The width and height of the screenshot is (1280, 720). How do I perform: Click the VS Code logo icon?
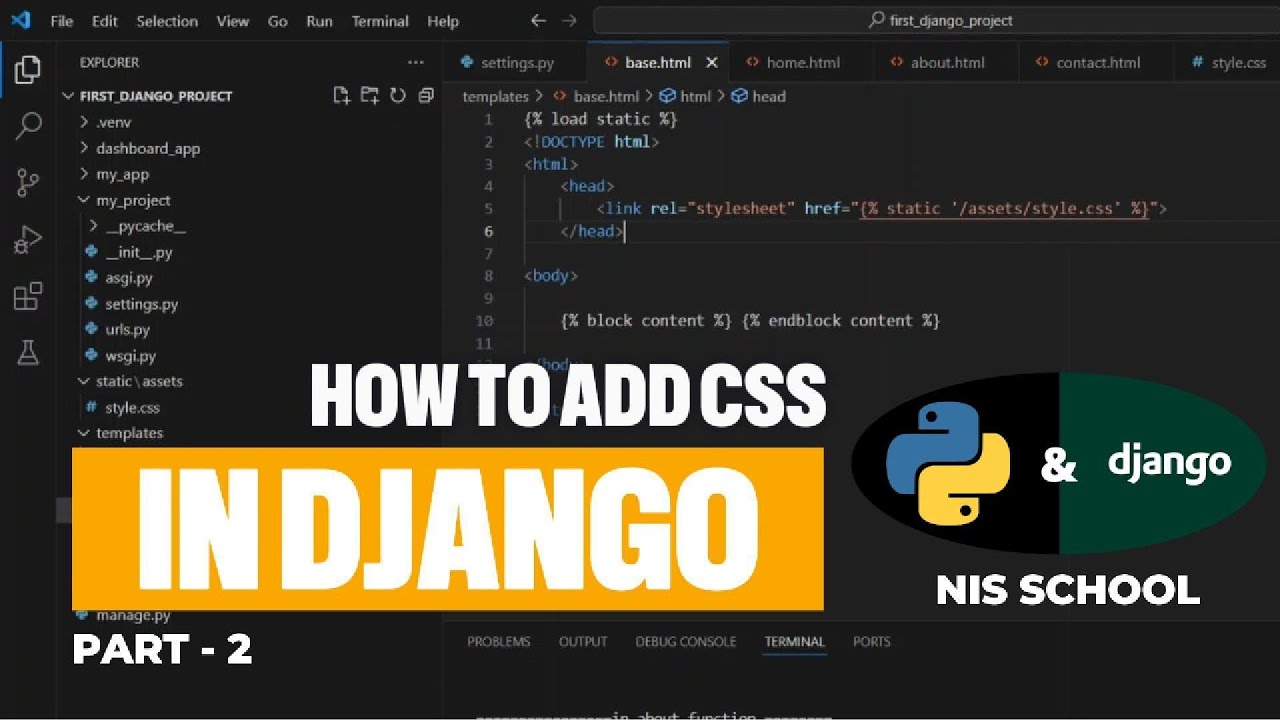pos(21,20)
